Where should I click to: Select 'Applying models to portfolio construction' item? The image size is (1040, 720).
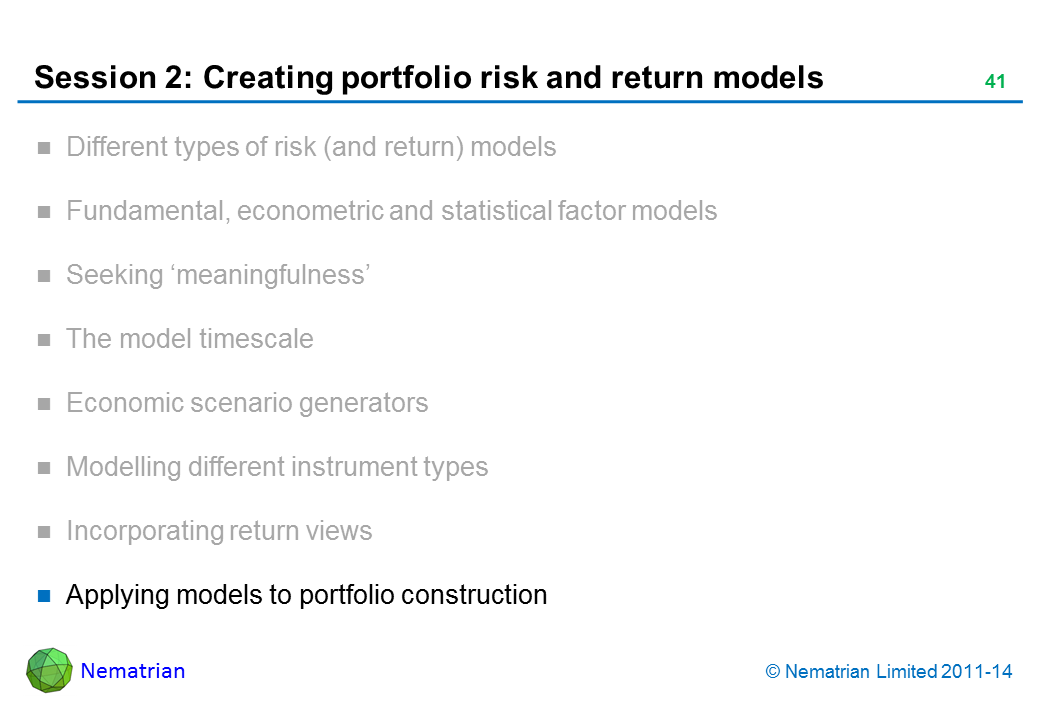click(306, 595)
